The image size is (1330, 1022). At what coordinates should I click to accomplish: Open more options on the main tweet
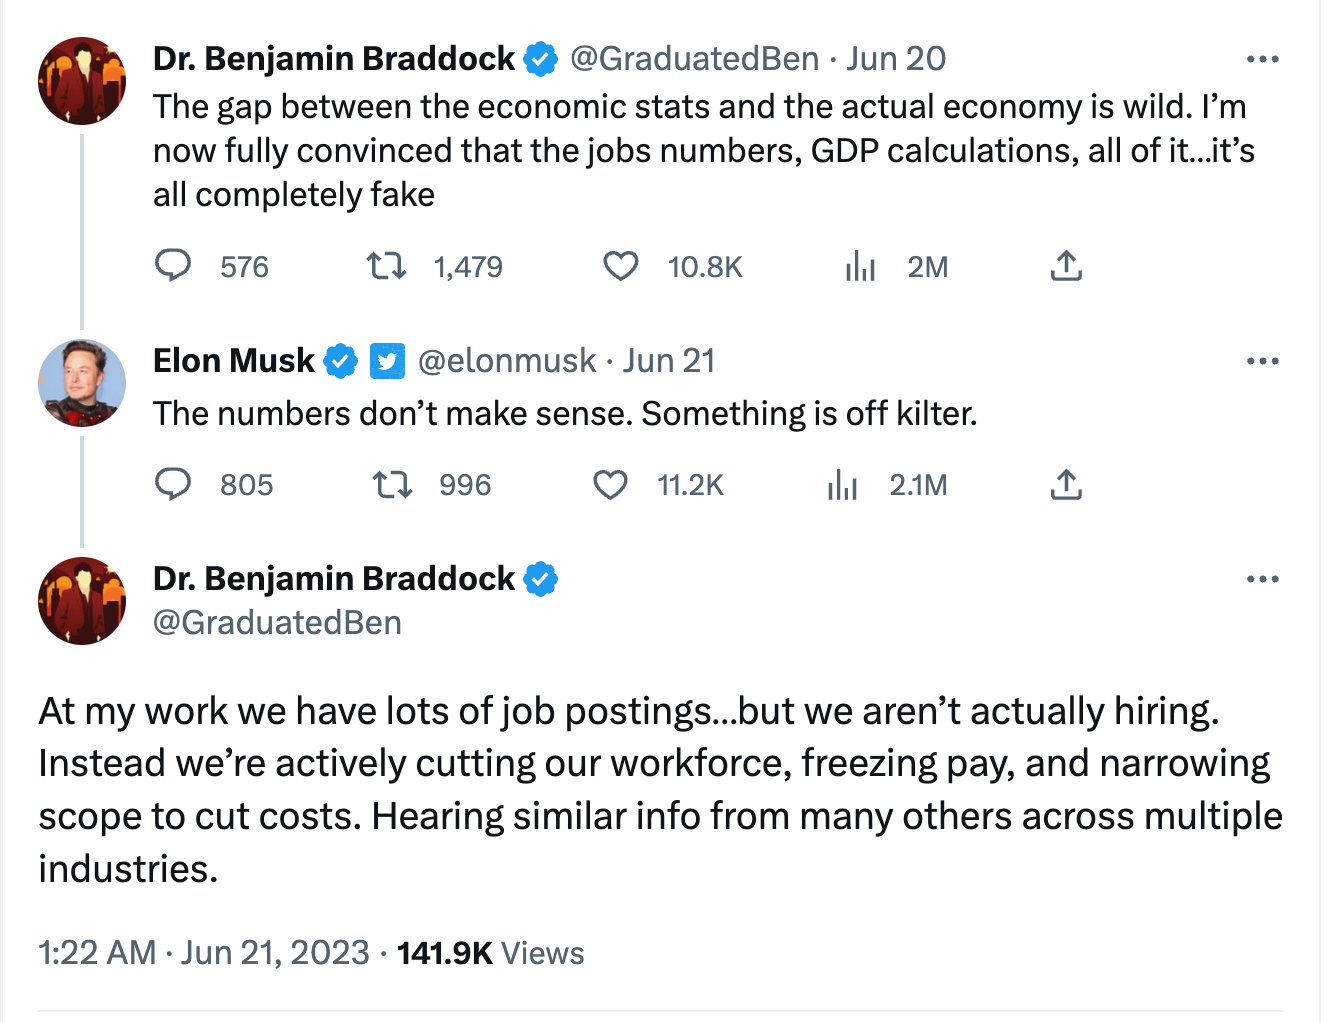pos(1262,579)
